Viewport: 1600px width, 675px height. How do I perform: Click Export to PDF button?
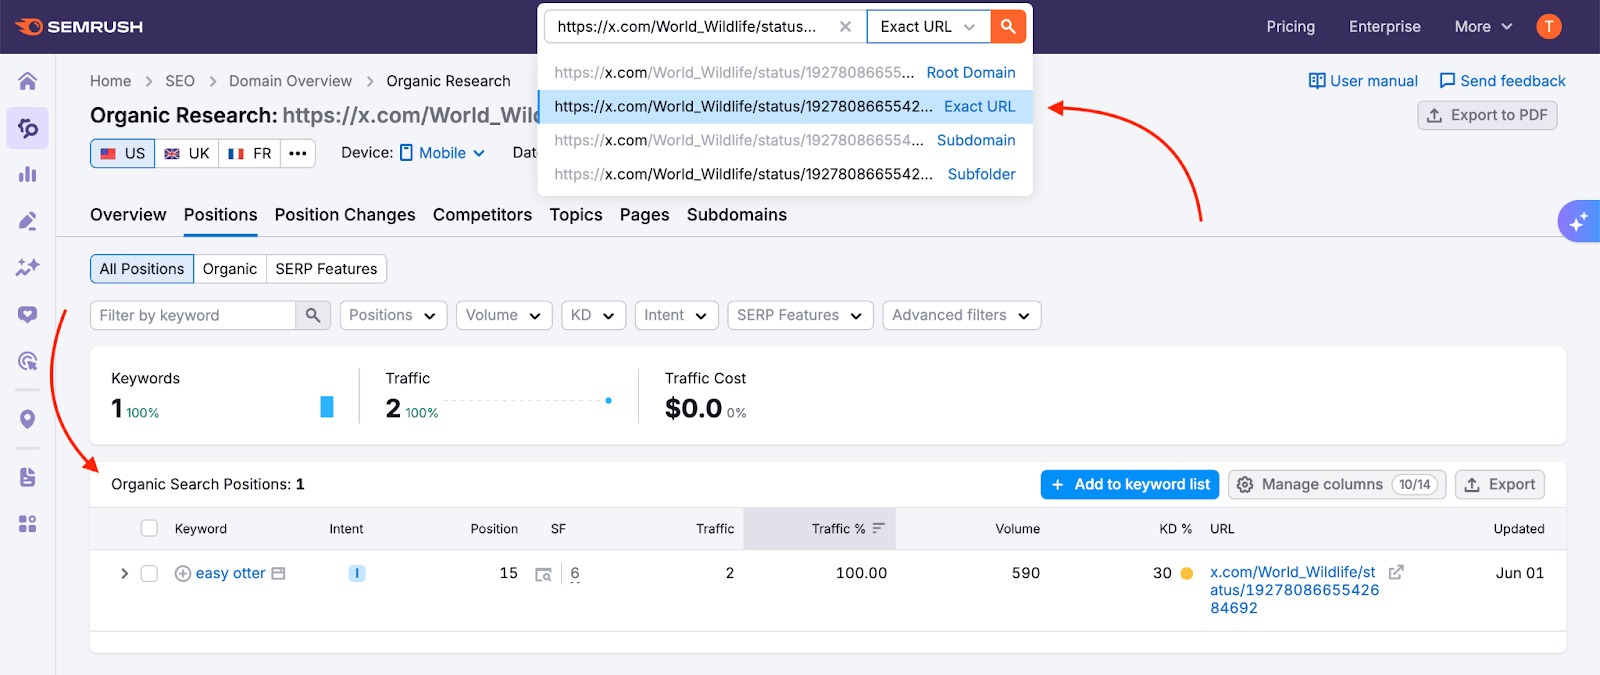coord(1486,115)
